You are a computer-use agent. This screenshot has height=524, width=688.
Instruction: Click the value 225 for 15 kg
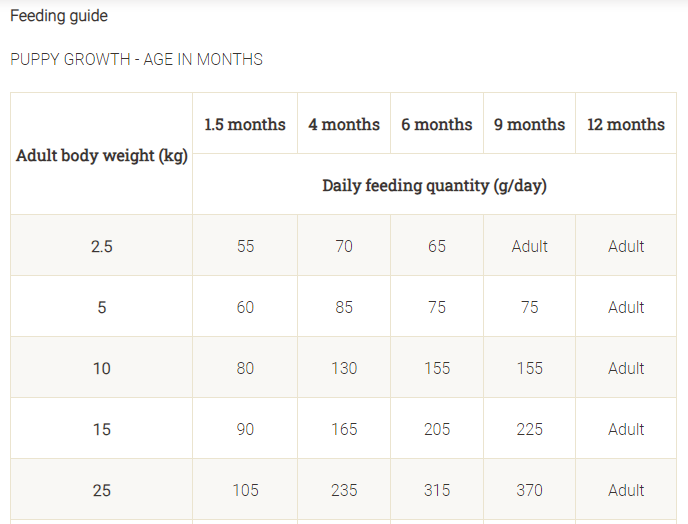pyautogui.click(x=530, y=429)
